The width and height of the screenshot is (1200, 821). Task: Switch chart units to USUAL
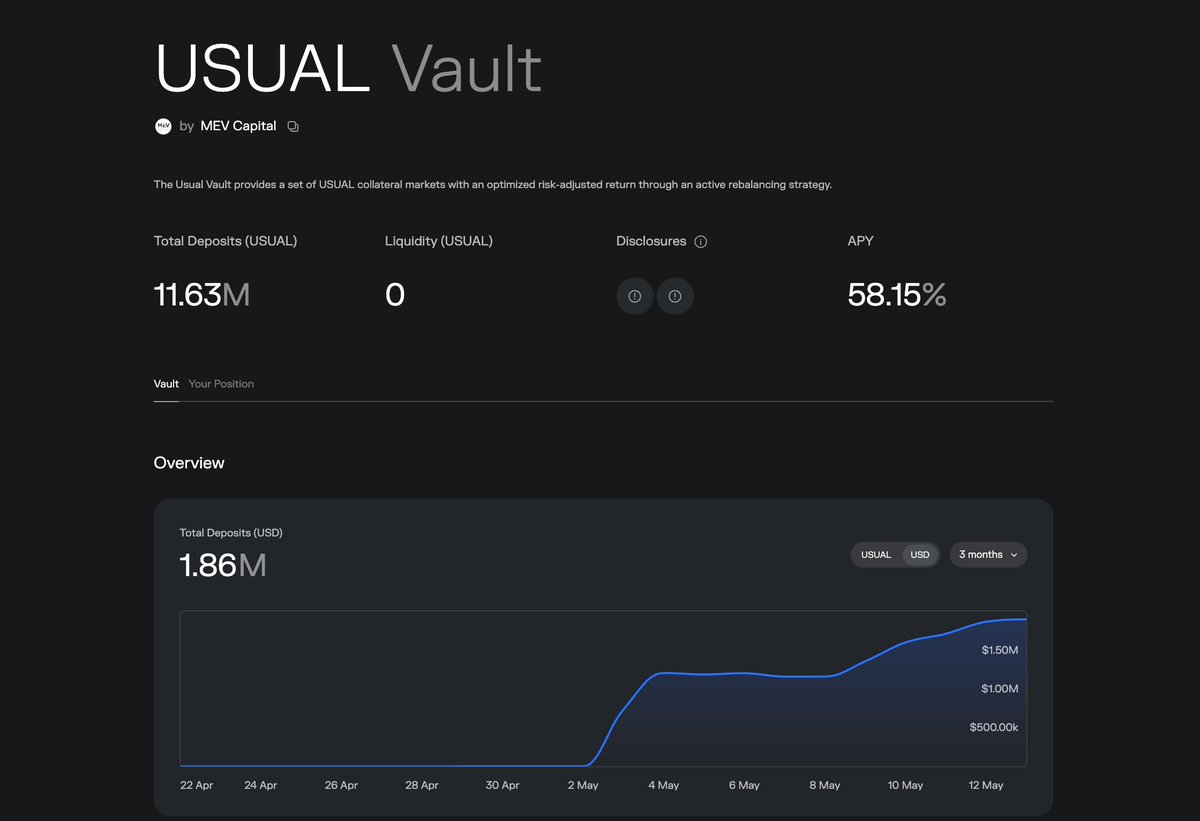pos(876,555)
